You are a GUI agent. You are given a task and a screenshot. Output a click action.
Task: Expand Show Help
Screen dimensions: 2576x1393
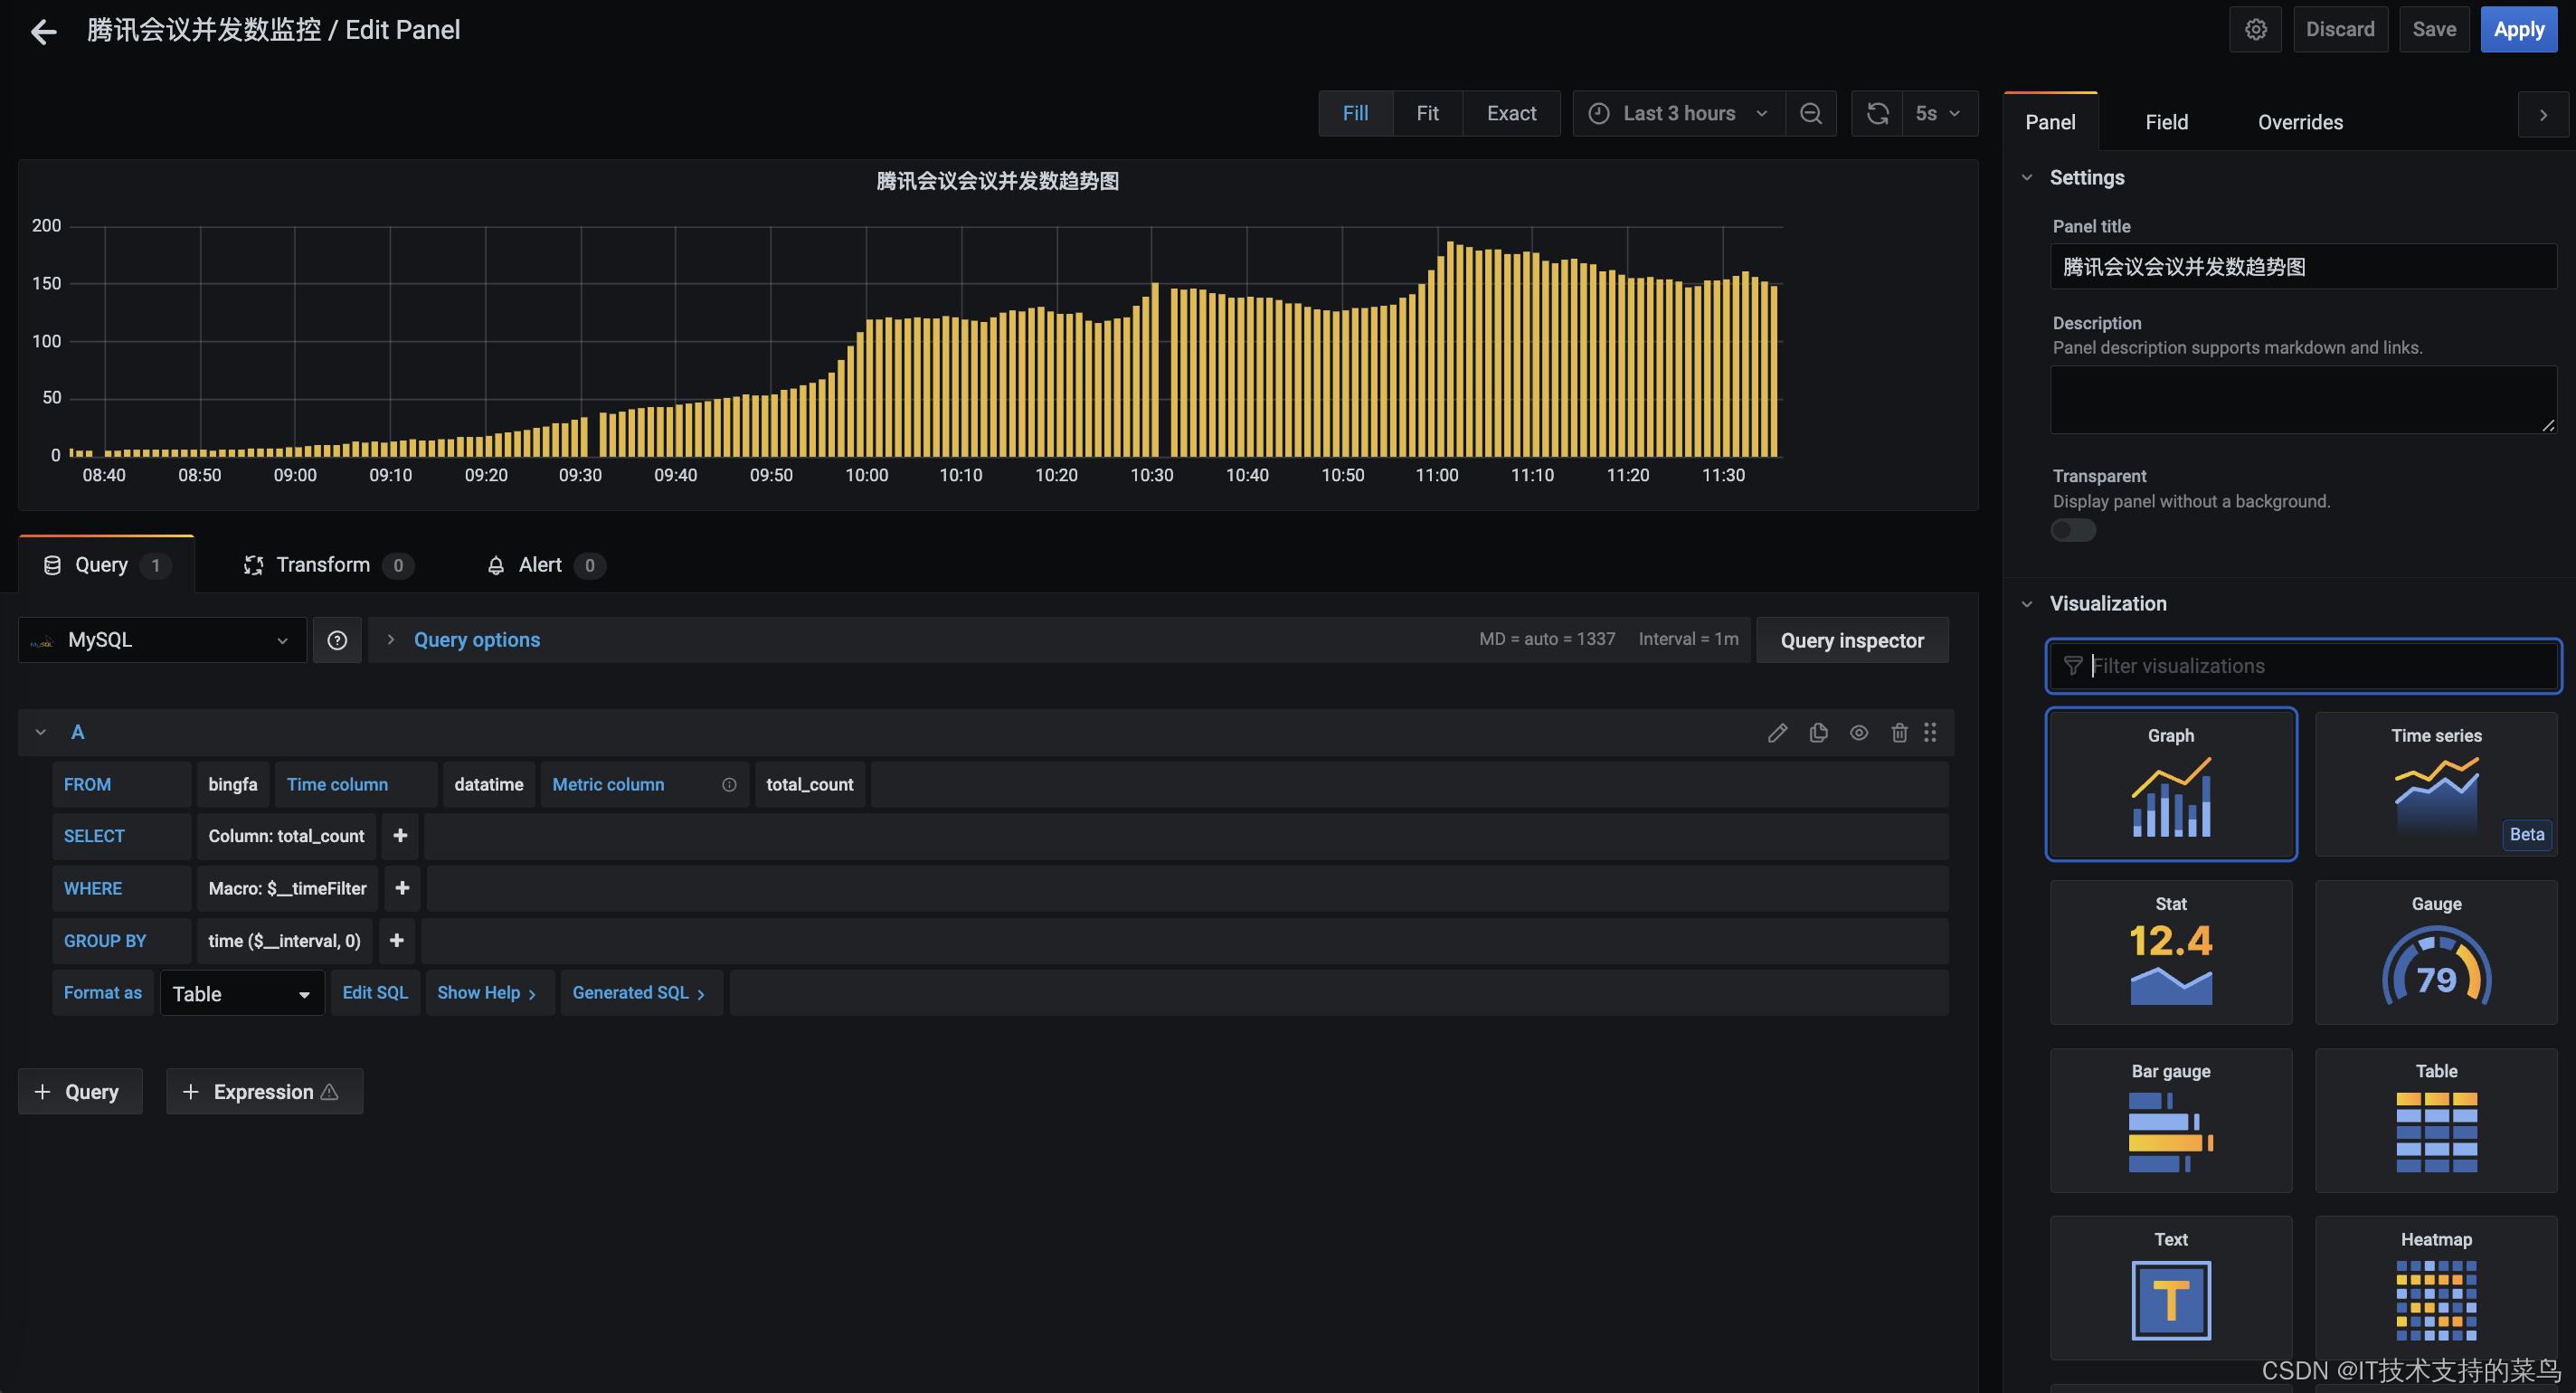[488, 994]
